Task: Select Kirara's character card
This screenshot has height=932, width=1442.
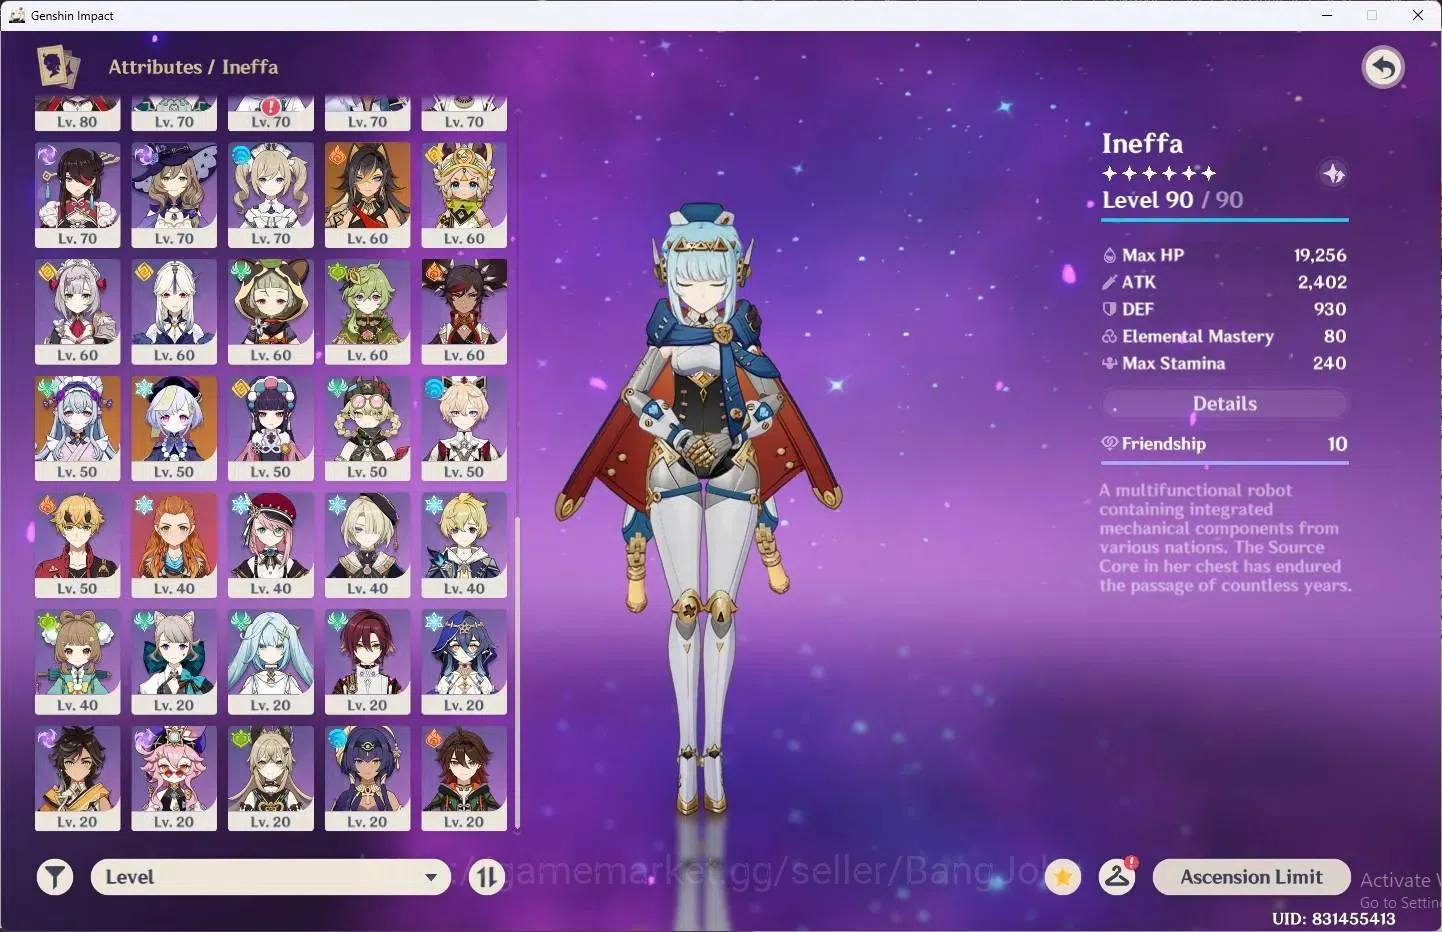Action: [271, 779]
